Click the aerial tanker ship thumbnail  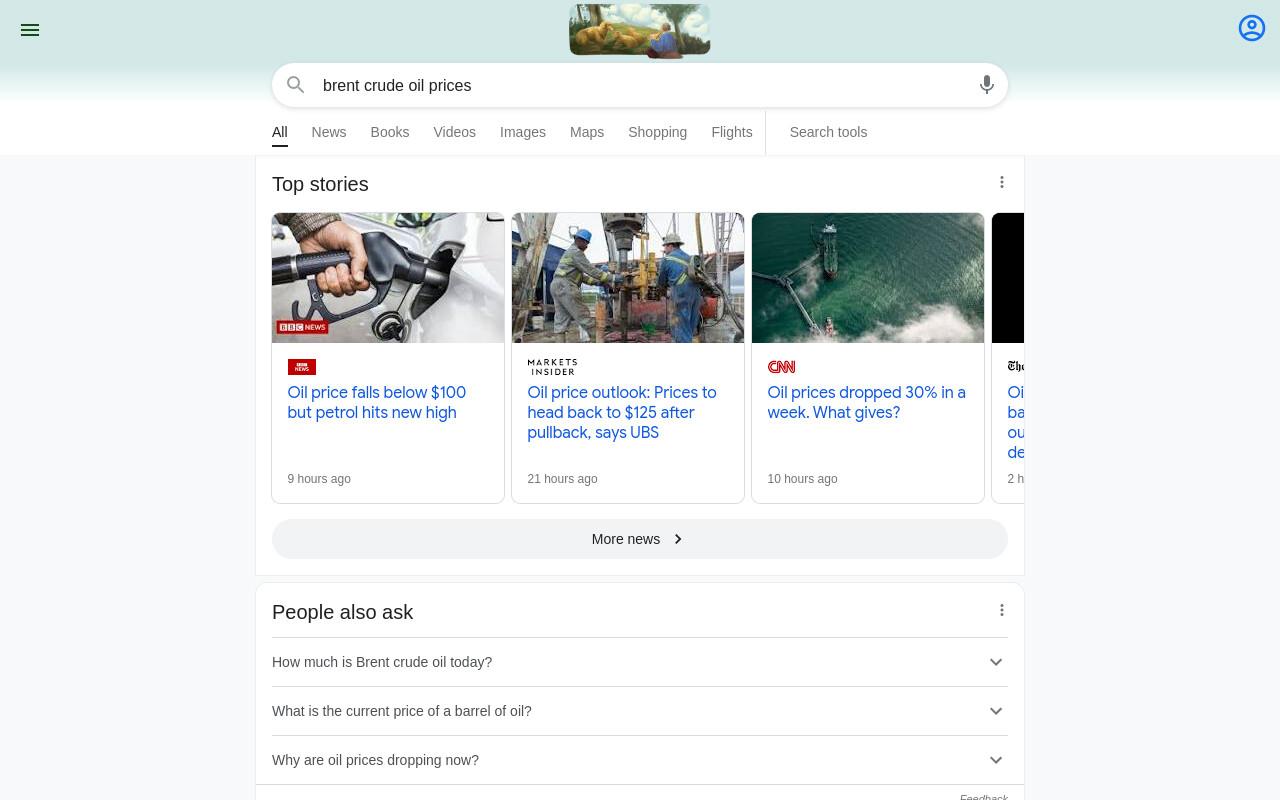[x=868, y=278]
